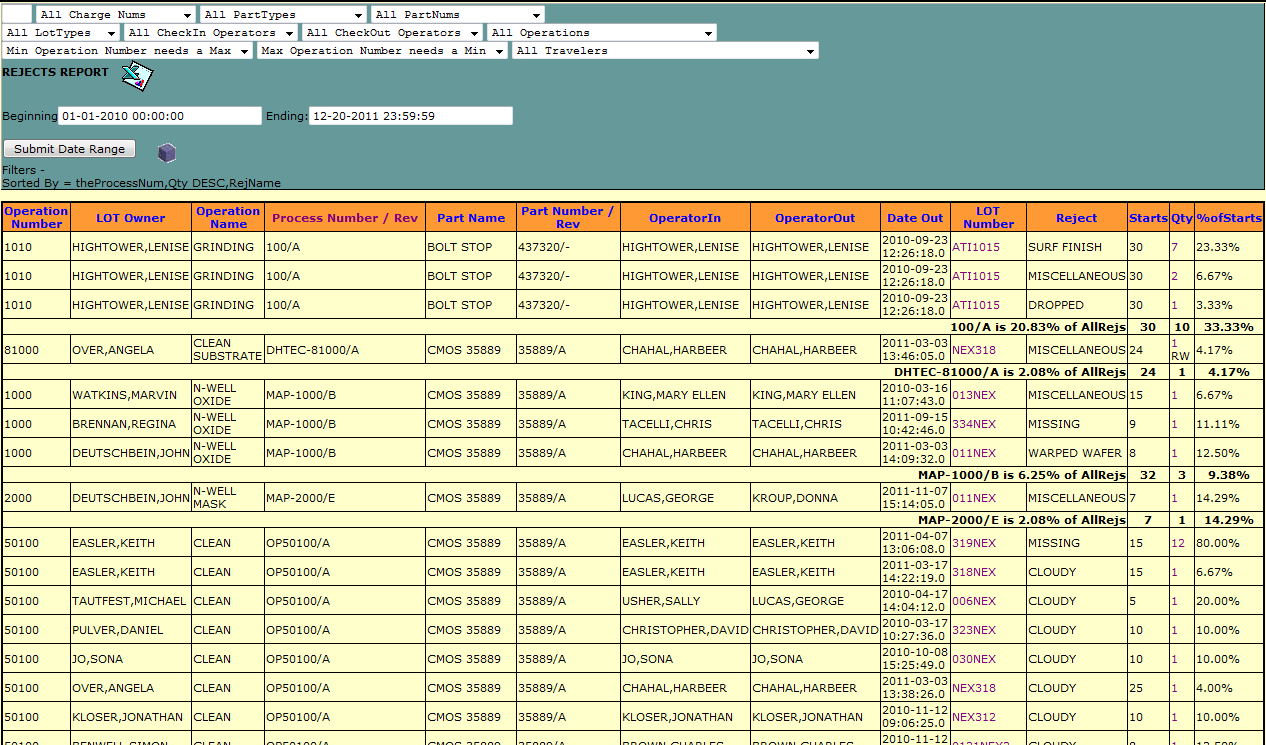Open the Min Operation Number dropdown
1266x745 pixels.
pos(127,51)
